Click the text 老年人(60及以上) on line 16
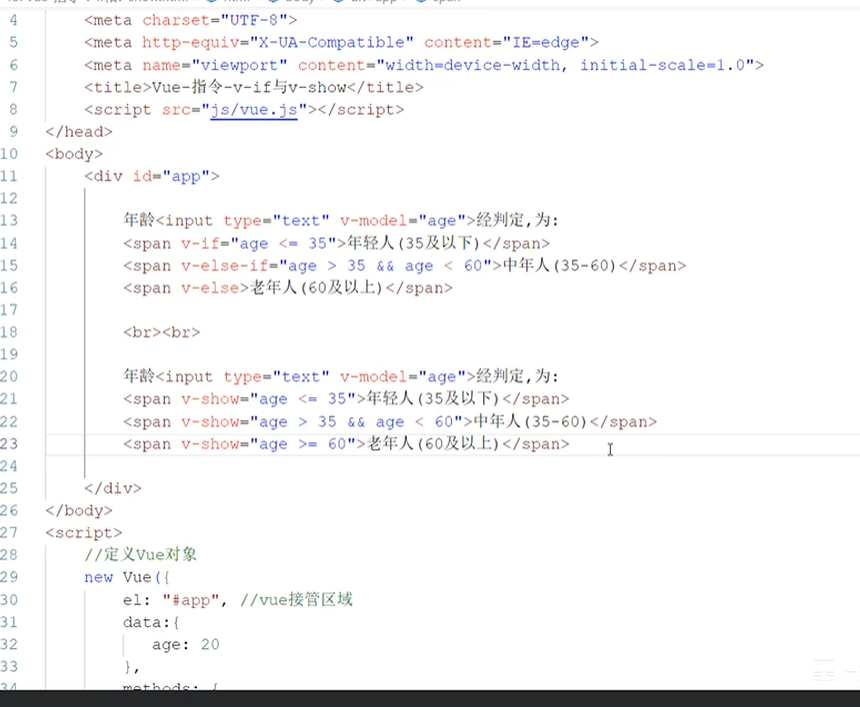 [x=317, y=288]
